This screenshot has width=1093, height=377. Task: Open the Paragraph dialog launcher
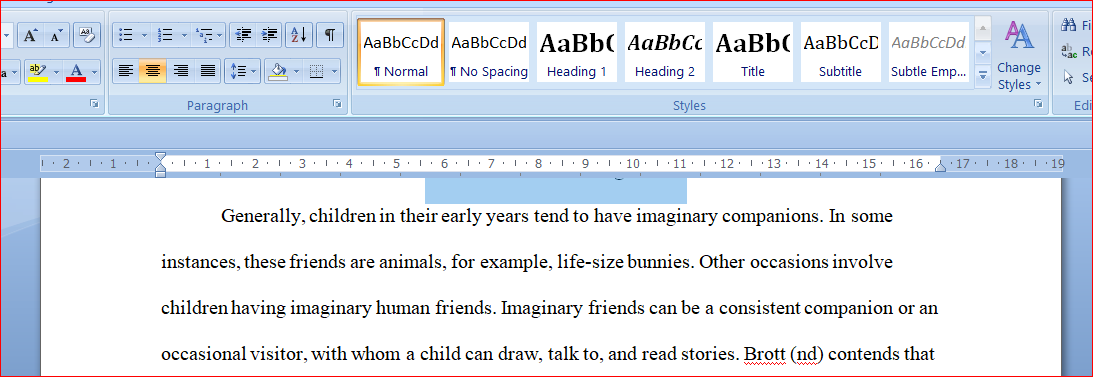[338, 104]
